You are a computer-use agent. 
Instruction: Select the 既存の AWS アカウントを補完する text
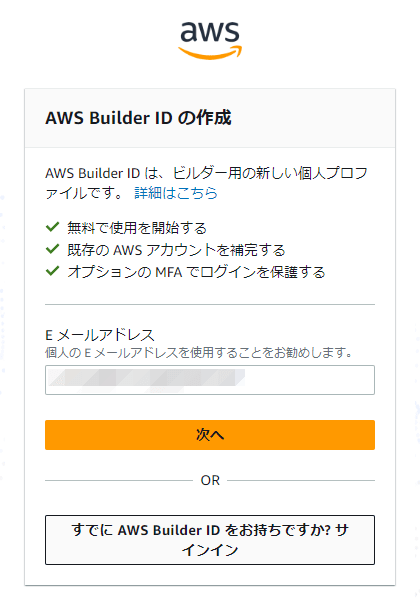[176, 250]
